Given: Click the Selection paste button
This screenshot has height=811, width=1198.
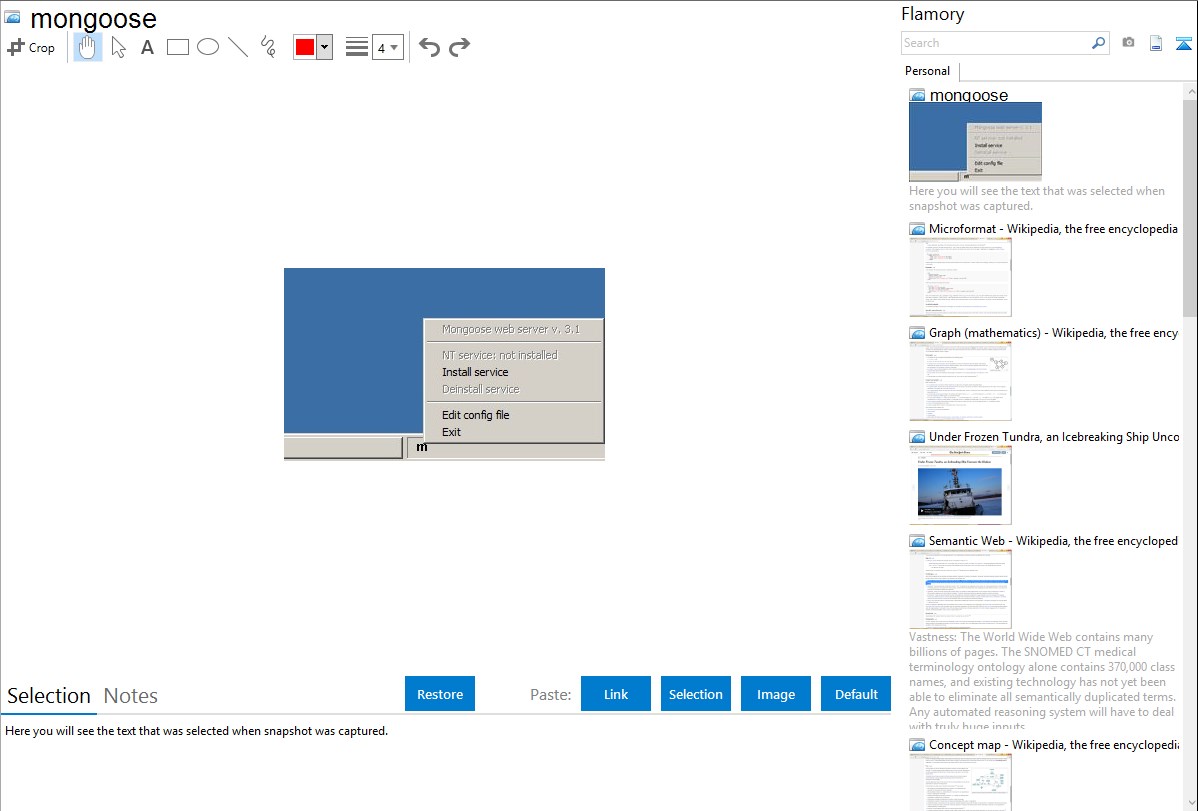Looking at the screenshot, I should tap(696, 694).
